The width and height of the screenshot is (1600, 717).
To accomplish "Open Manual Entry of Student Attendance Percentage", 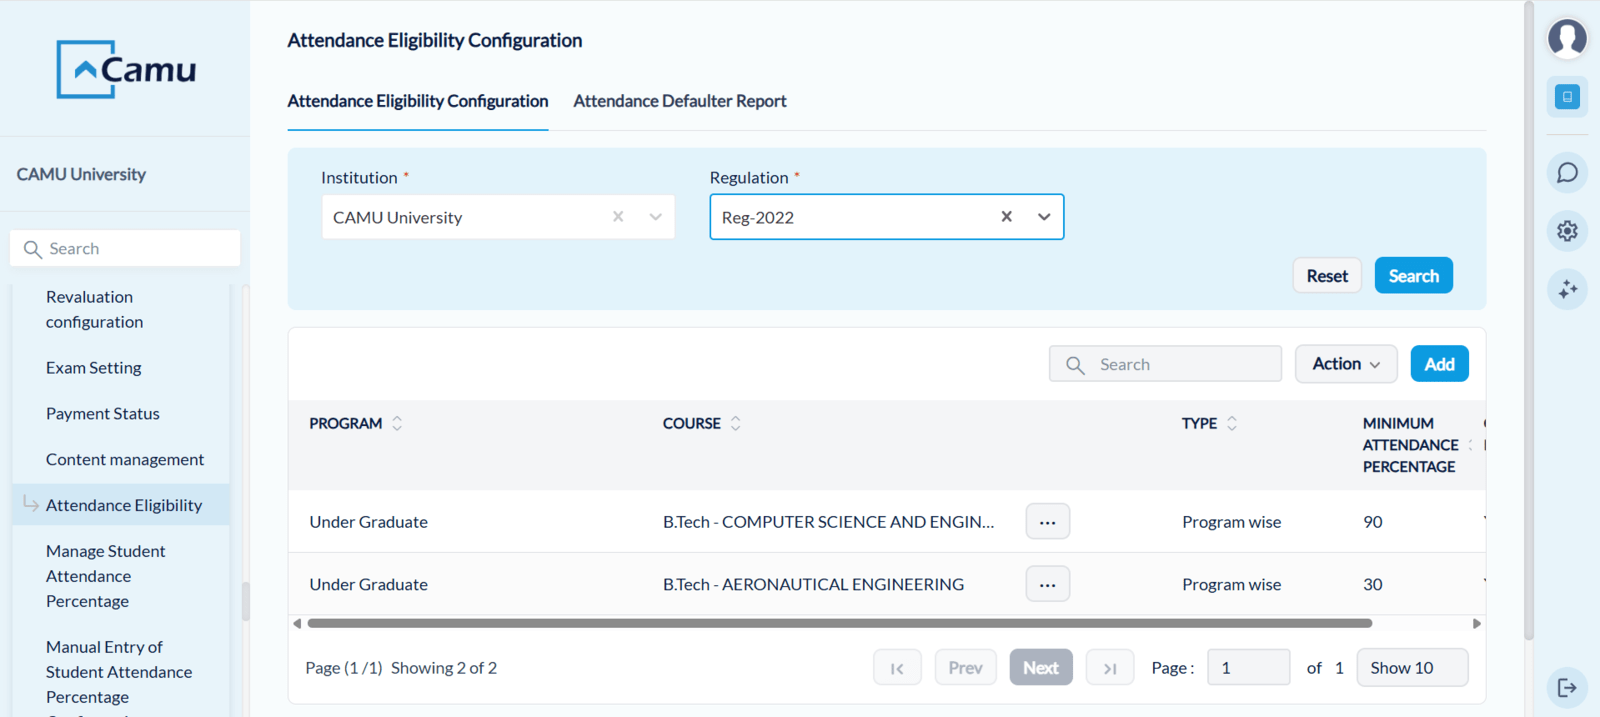I will pos(119,672).
